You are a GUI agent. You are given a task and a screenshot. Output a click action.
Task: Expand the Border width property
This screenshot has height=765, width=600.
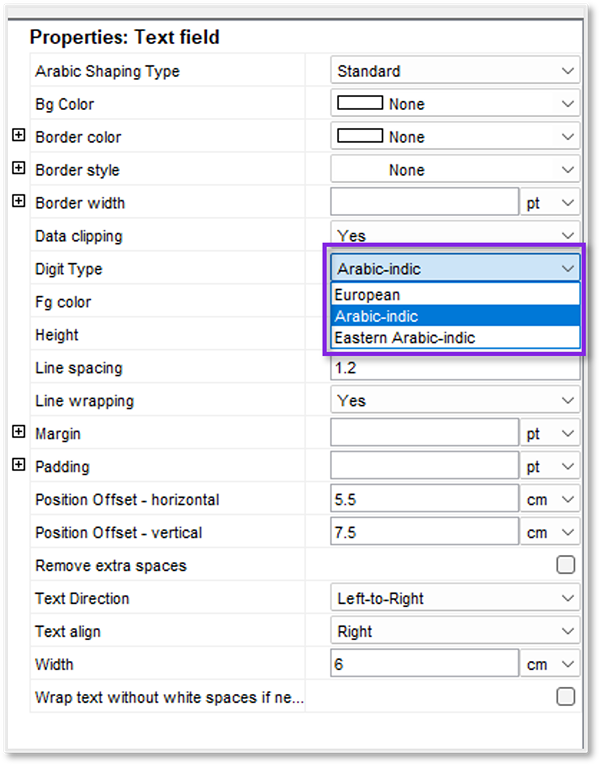click(x=19, y=201)
